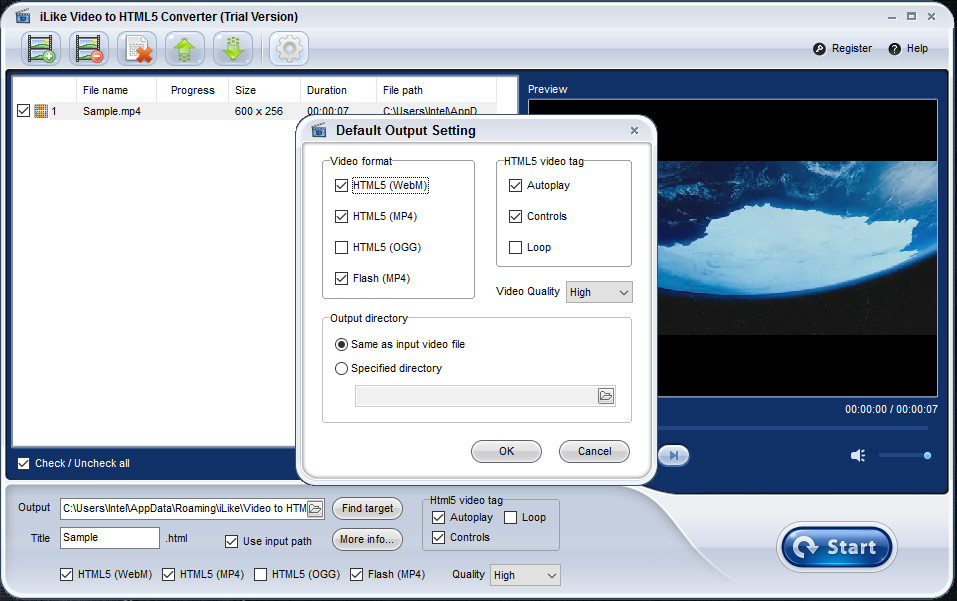Expand the Quality dropdown in the bottom panel
957x601 pixels.
525,575
